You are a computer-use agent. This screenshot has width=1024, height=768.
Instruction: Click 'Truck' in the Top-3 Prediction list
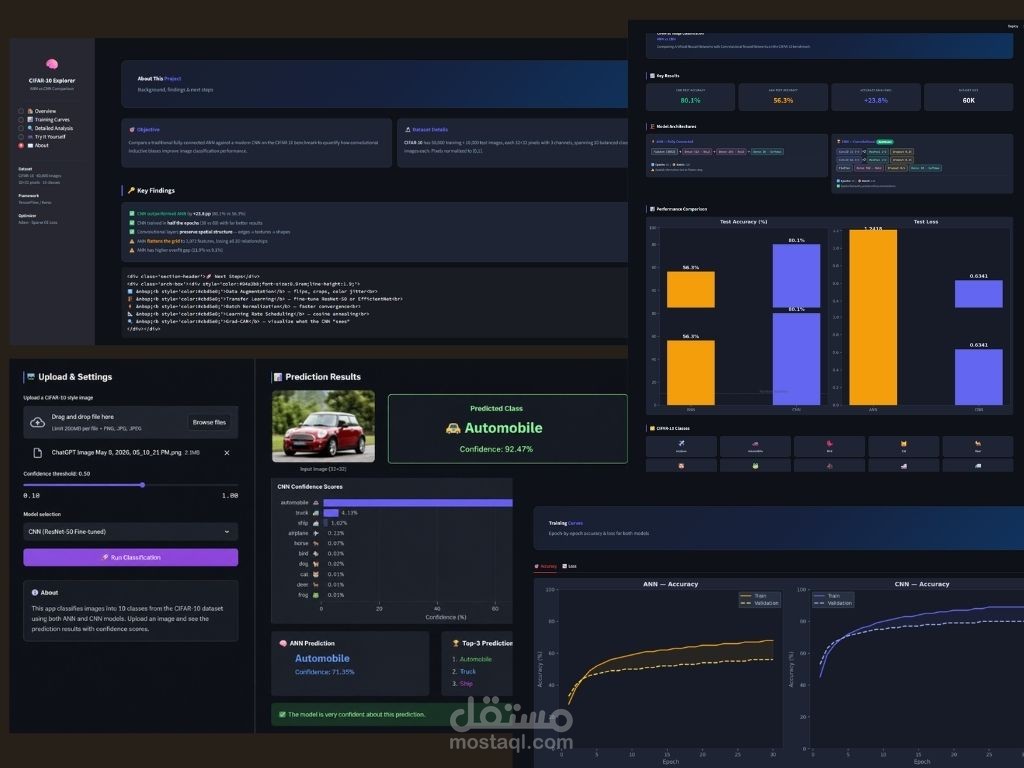point(468,671)
